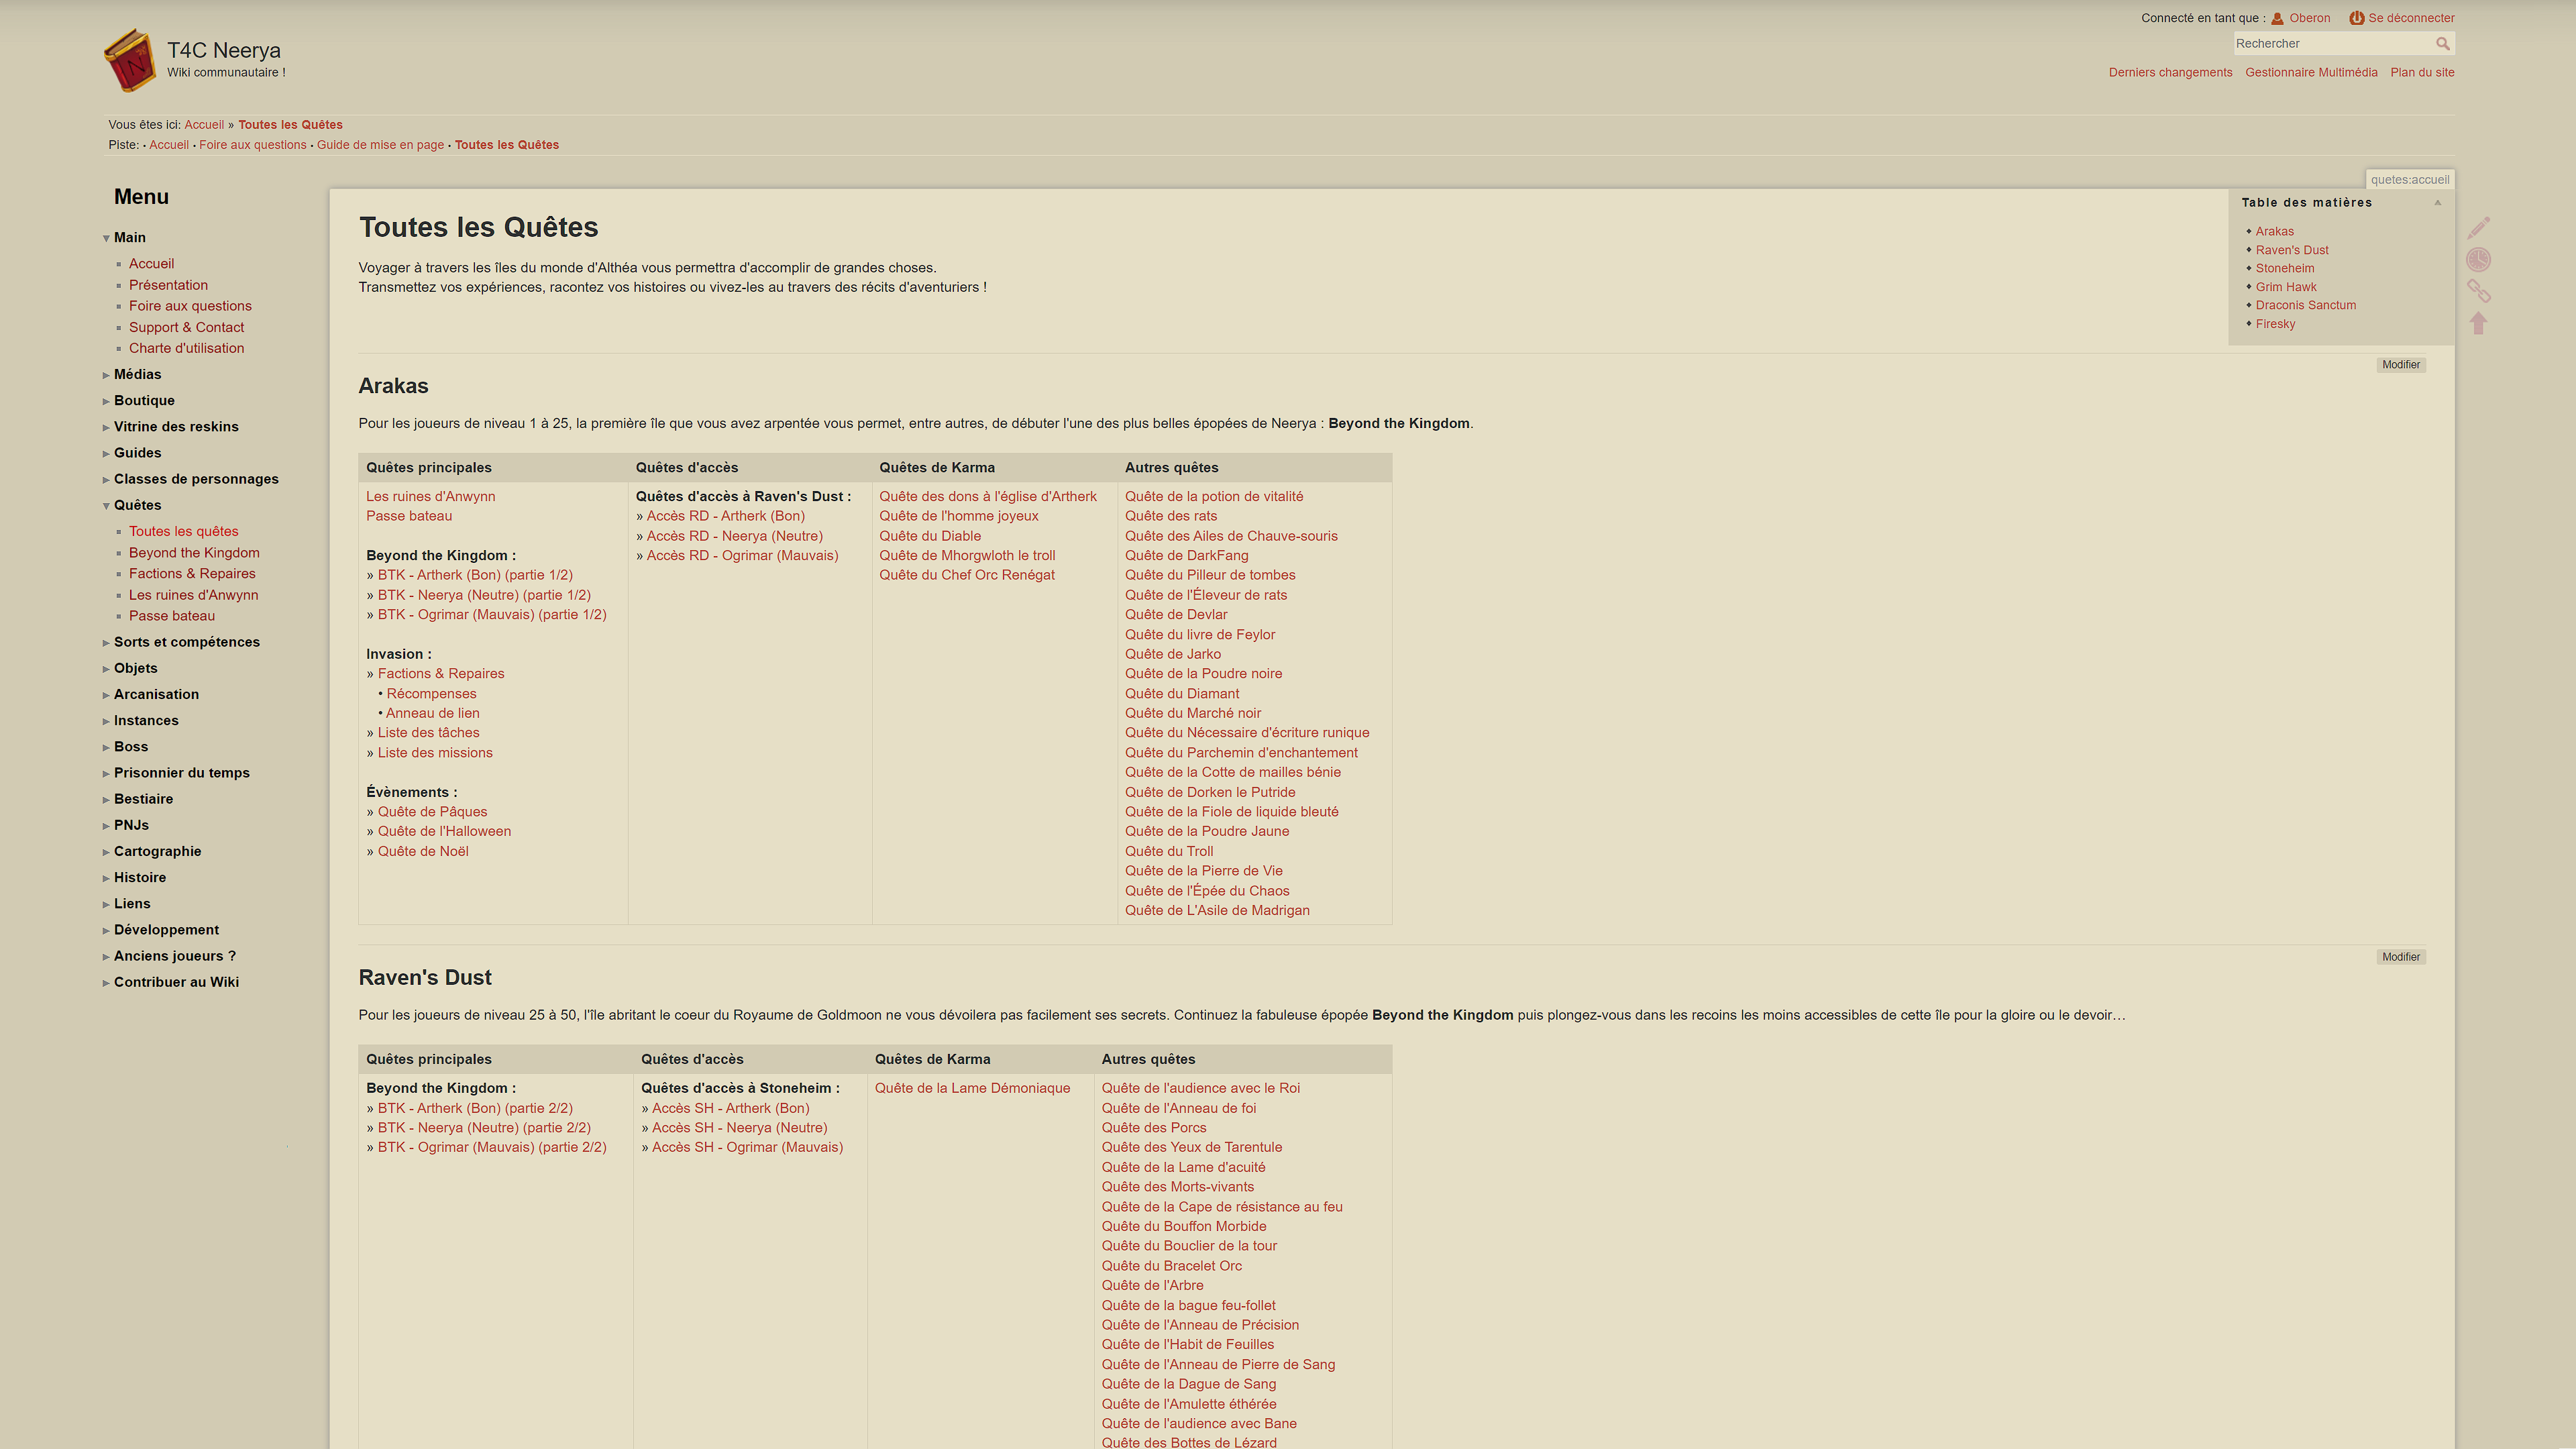Screen dimensions: 2576x1449
Task: Open the Quête du Diable link
Action: coord(929,536)
